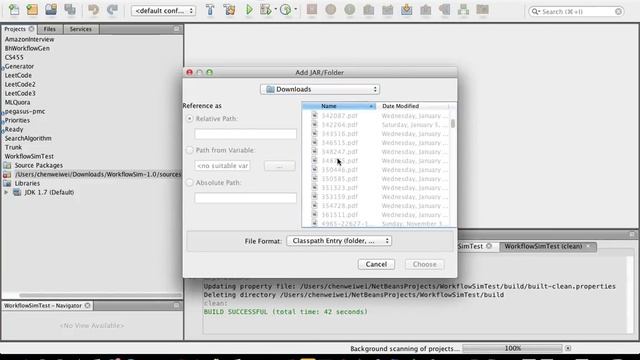640x360 pixels.
Task: Click the Projects panel minimize icon
Action: 176,29
